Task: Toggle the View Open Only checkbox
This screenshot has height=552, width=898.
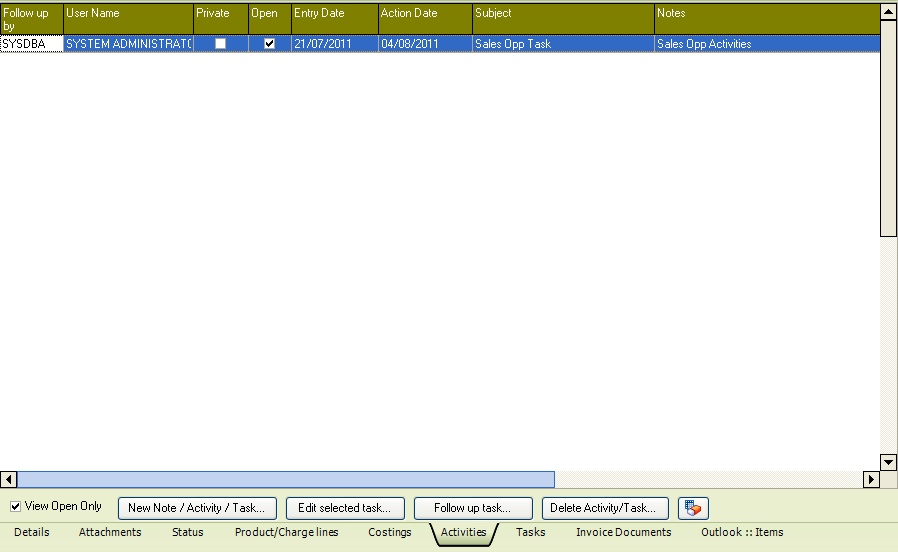Action: click(x=15, y=507)
